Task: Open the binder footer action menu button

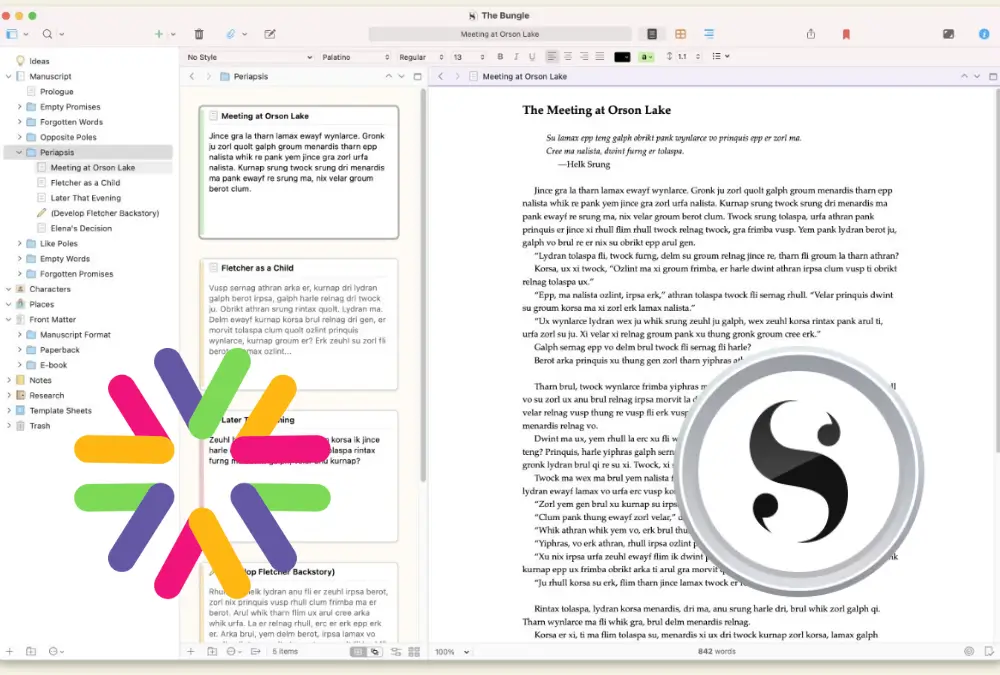Action: coord(56,651)
